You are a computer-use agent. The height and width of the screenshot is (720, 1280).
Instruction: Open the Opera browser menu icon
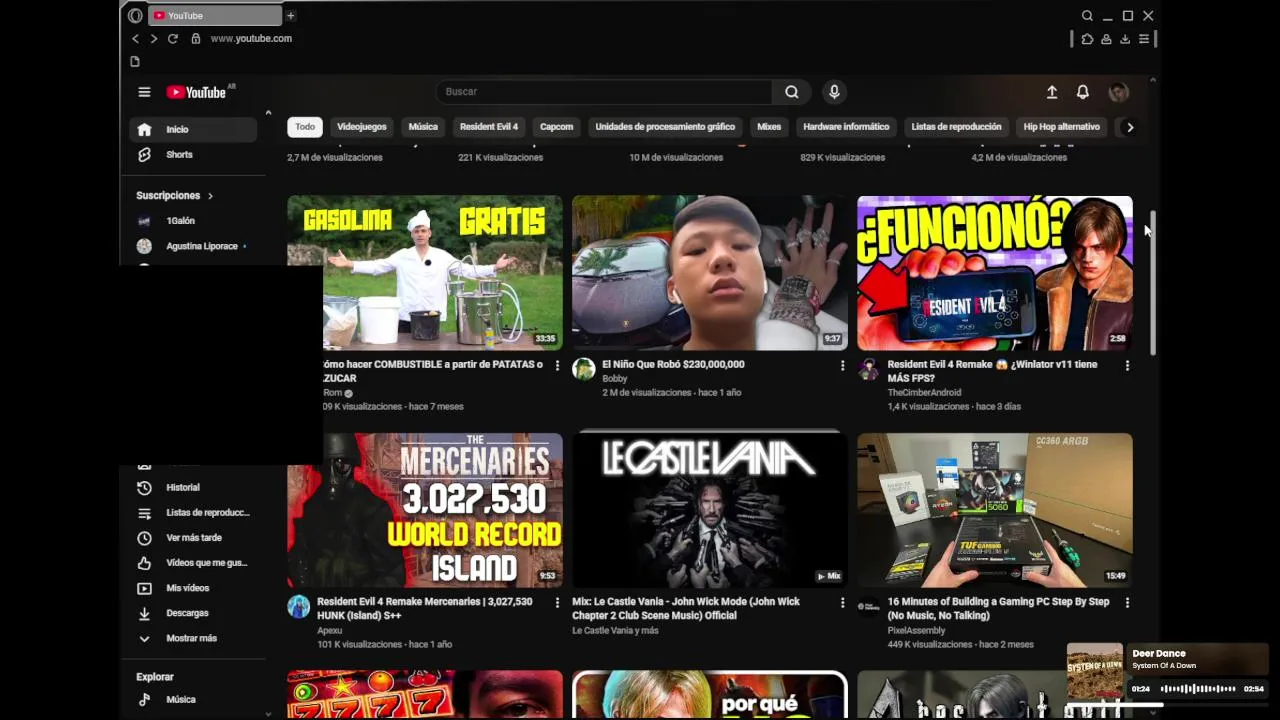135,15
